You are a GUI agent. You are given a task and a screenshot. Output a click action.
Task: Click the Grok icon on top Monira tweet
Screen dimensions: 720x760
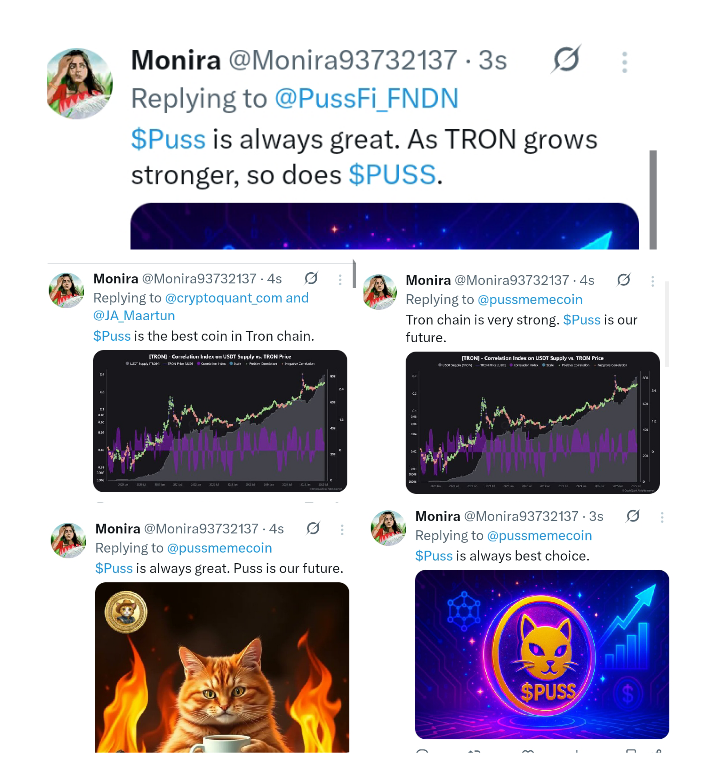(566, 59)
